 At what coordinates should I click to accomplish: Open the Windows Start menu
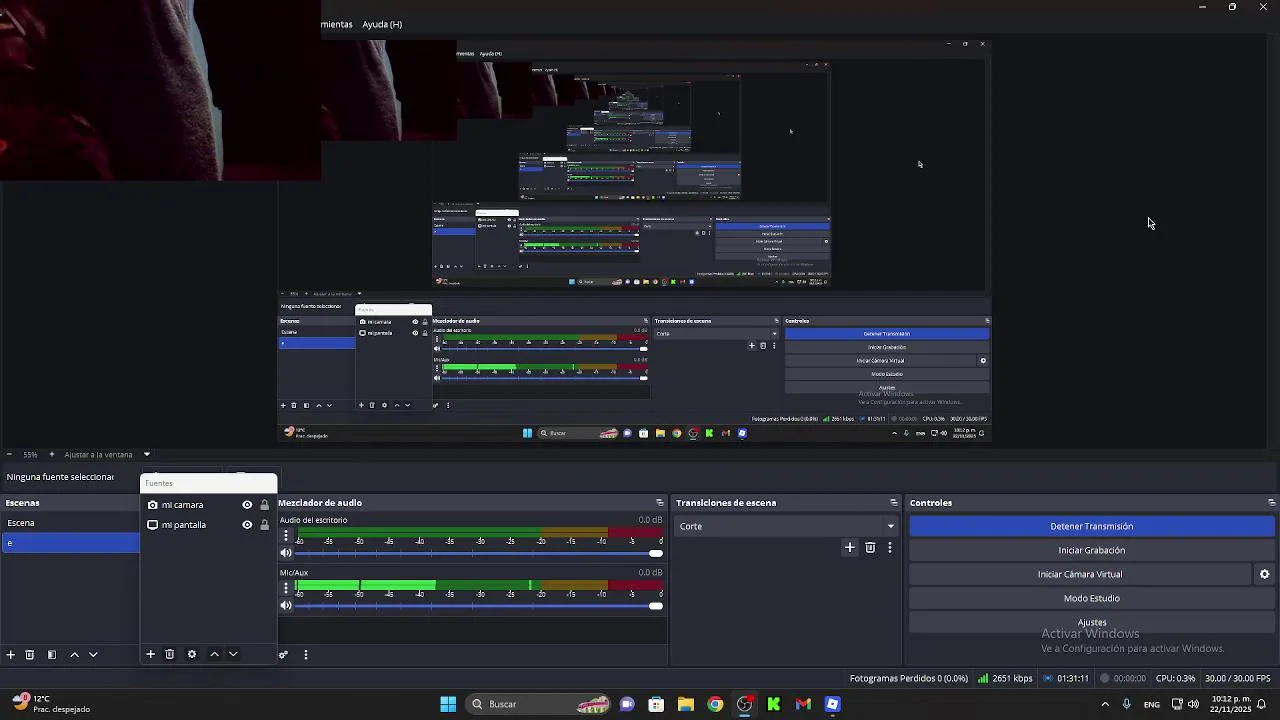(448, 704)
